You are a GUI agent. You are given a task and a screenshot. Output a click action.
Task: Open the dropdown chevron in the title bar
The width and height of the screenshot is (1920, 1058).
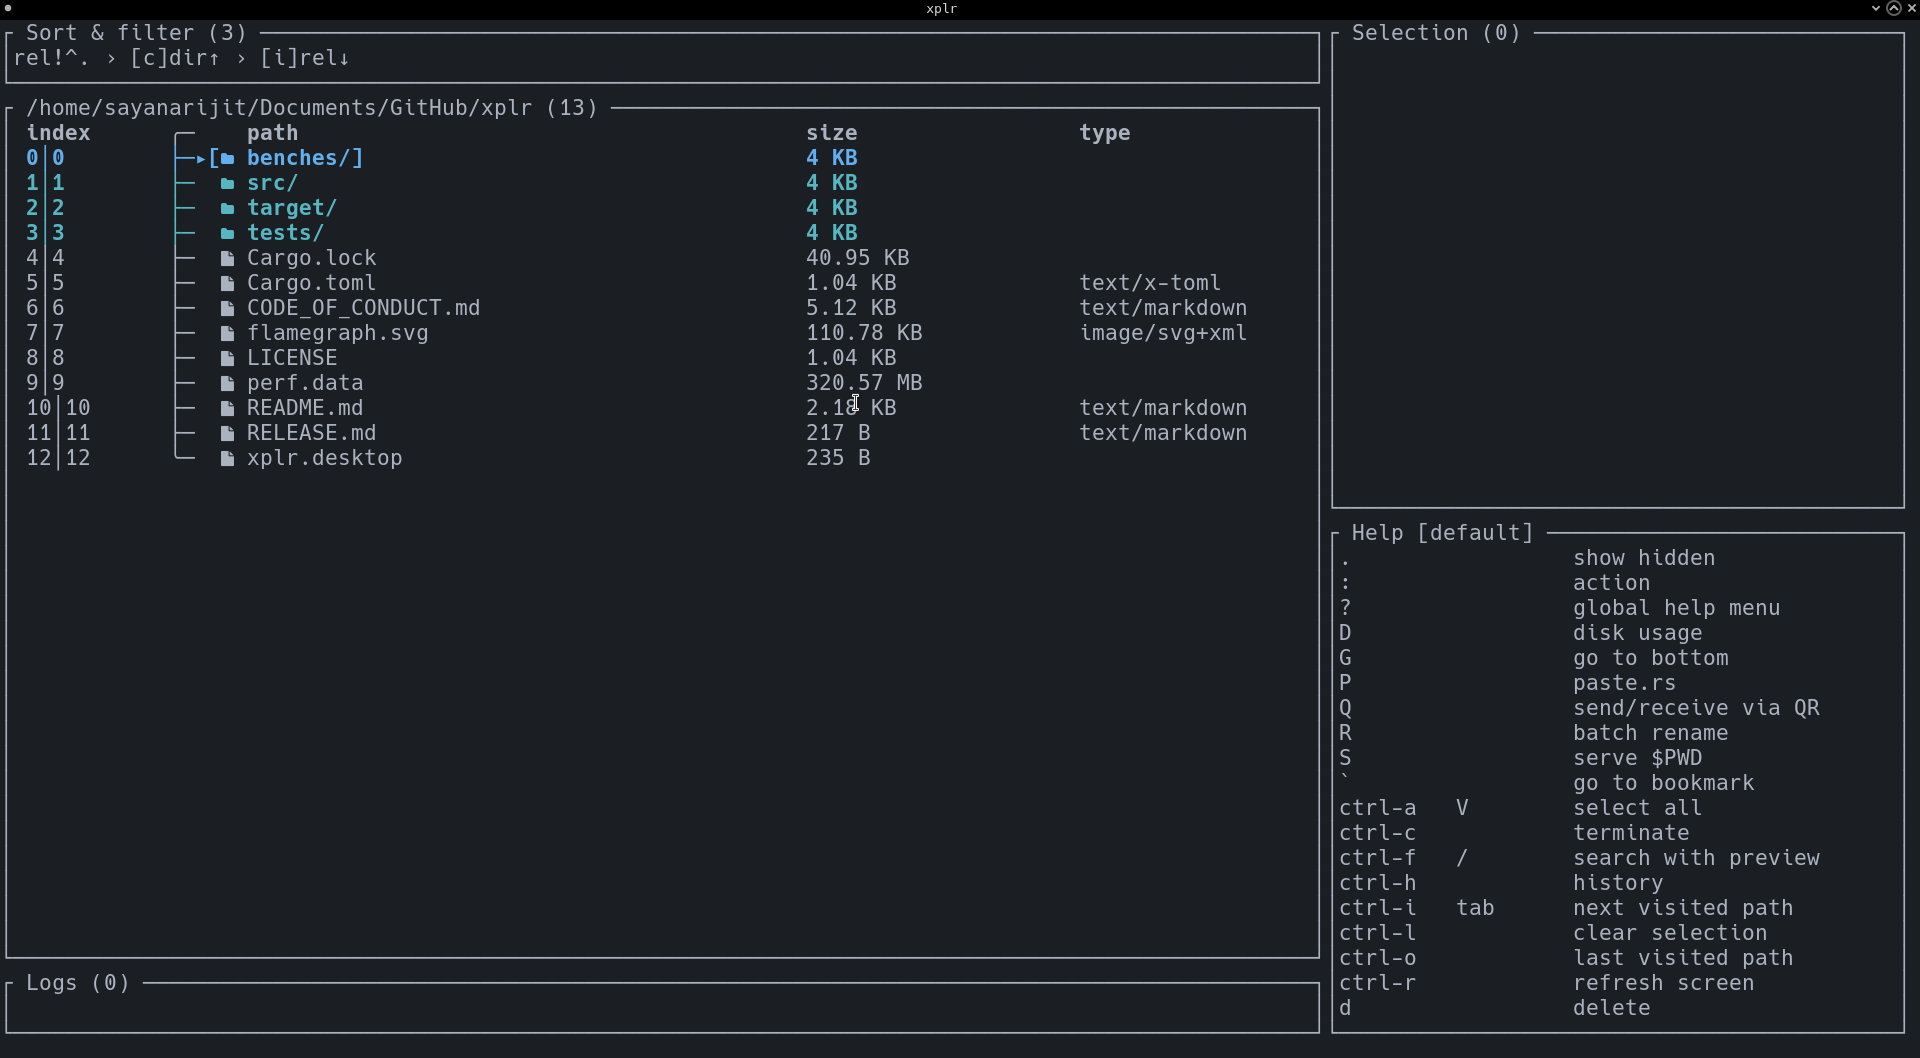point(1875,8)
